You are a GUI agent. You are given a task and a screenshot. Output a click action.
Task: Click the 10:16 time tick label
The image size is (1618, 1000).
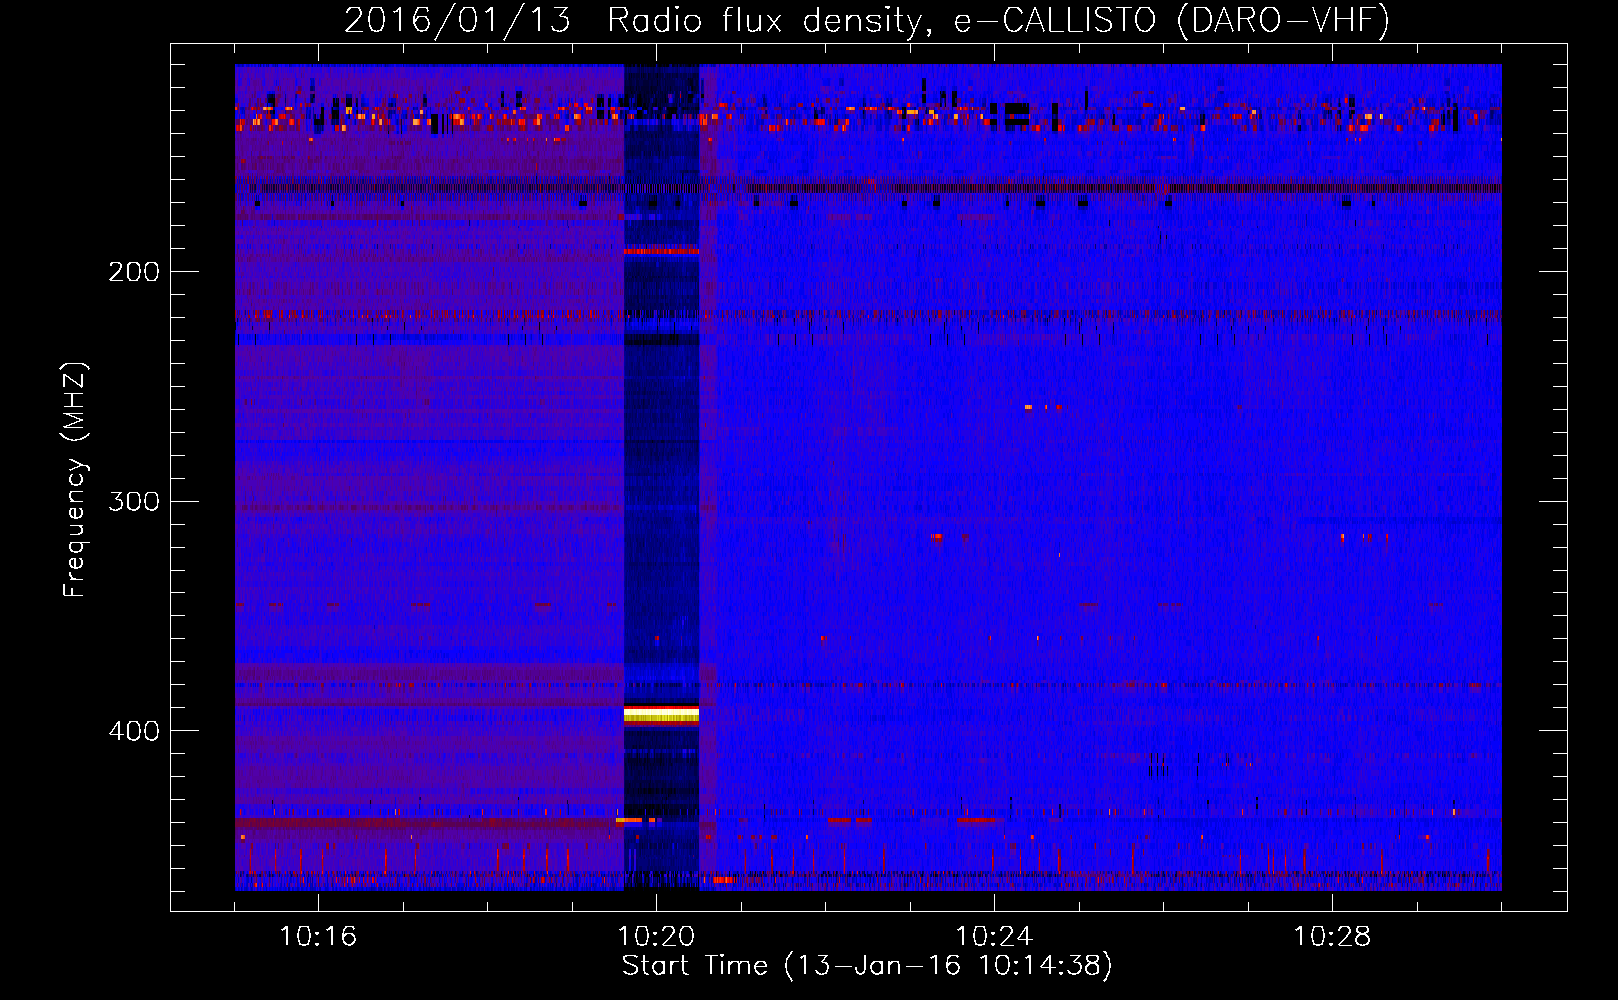tap(318, 937)
